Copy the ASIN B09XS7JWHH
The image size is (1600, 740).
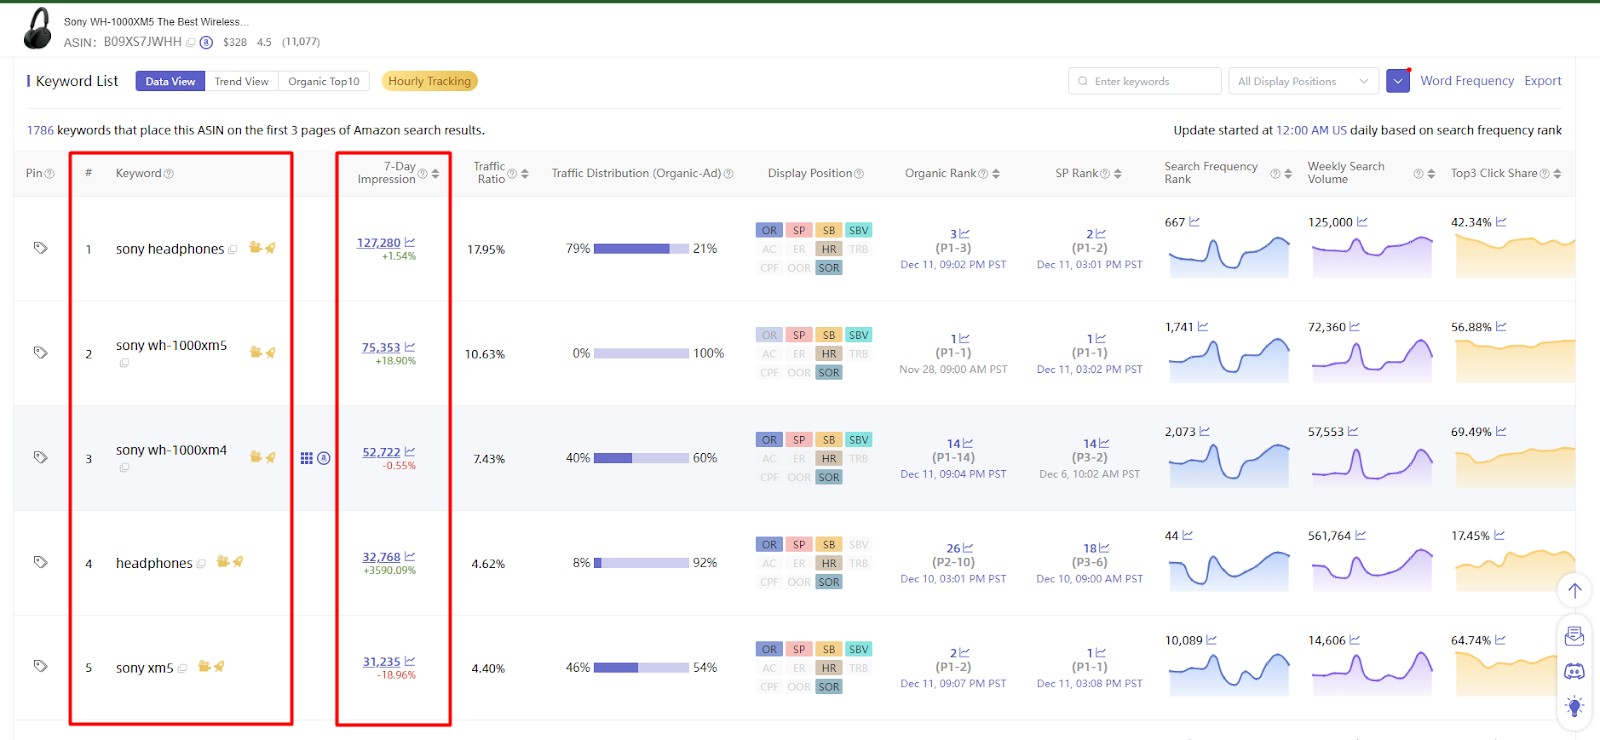(x=191, y=42)
